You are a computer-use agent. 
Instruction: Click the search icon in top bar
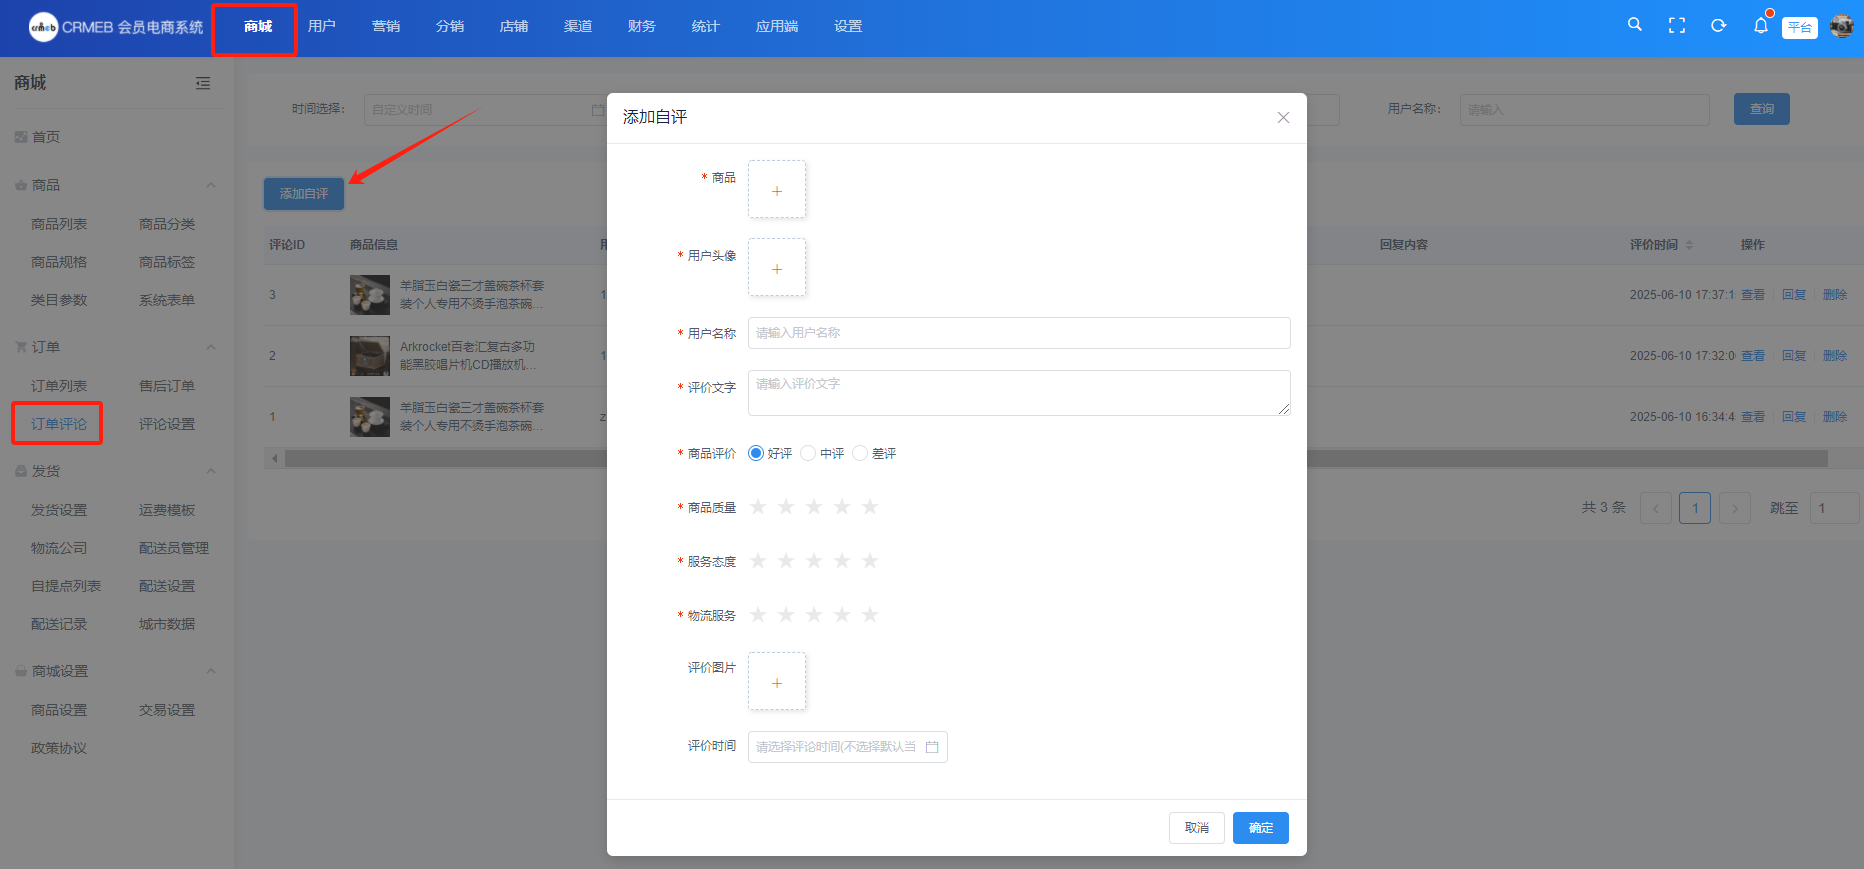click(1634, 25)
